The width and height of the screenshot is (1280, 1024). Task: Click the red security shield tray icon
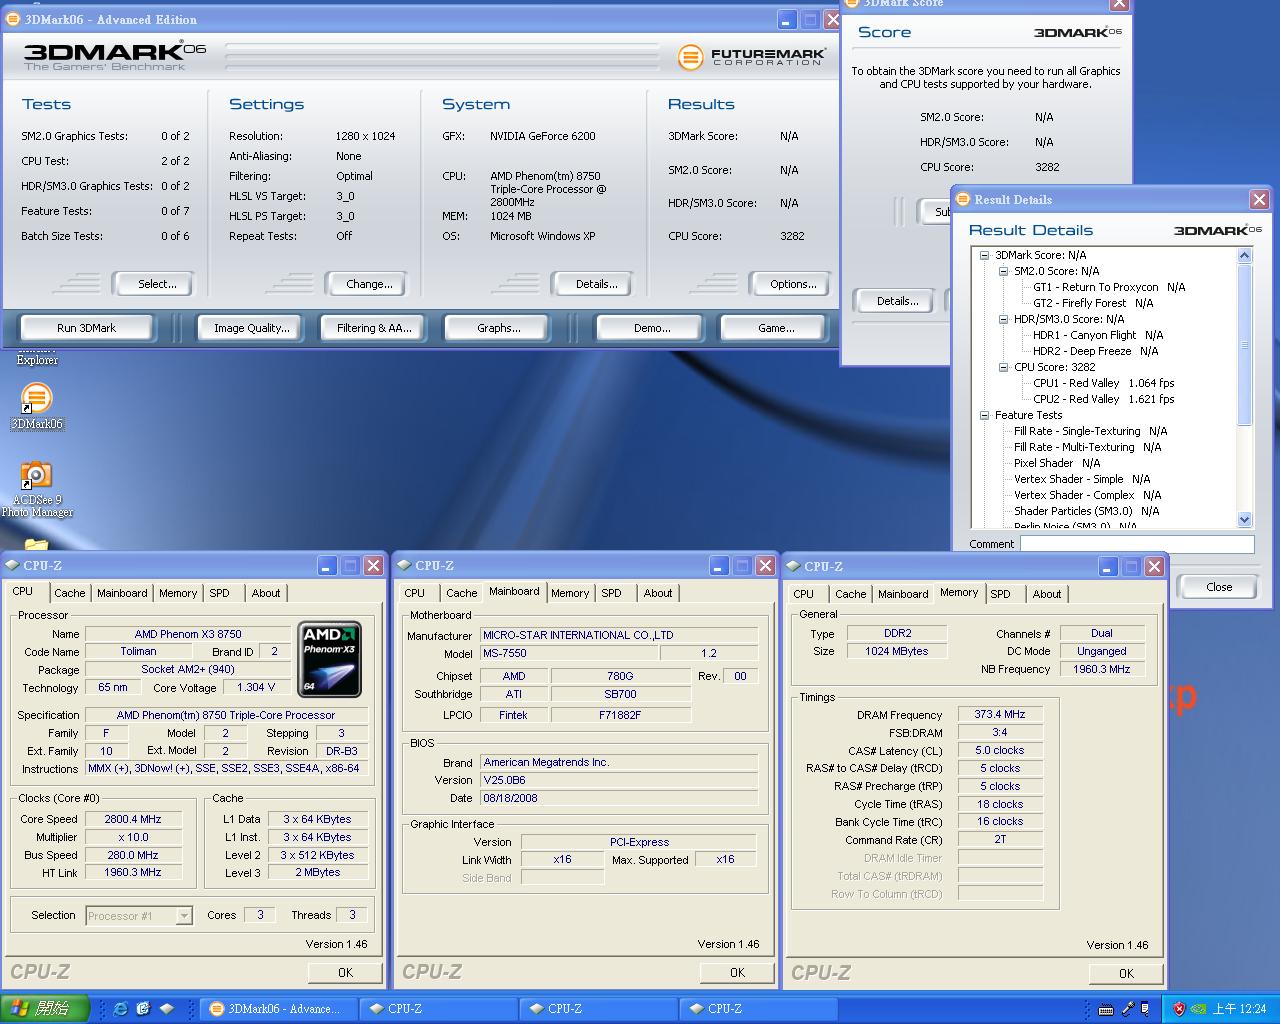coord(1179,1009)
